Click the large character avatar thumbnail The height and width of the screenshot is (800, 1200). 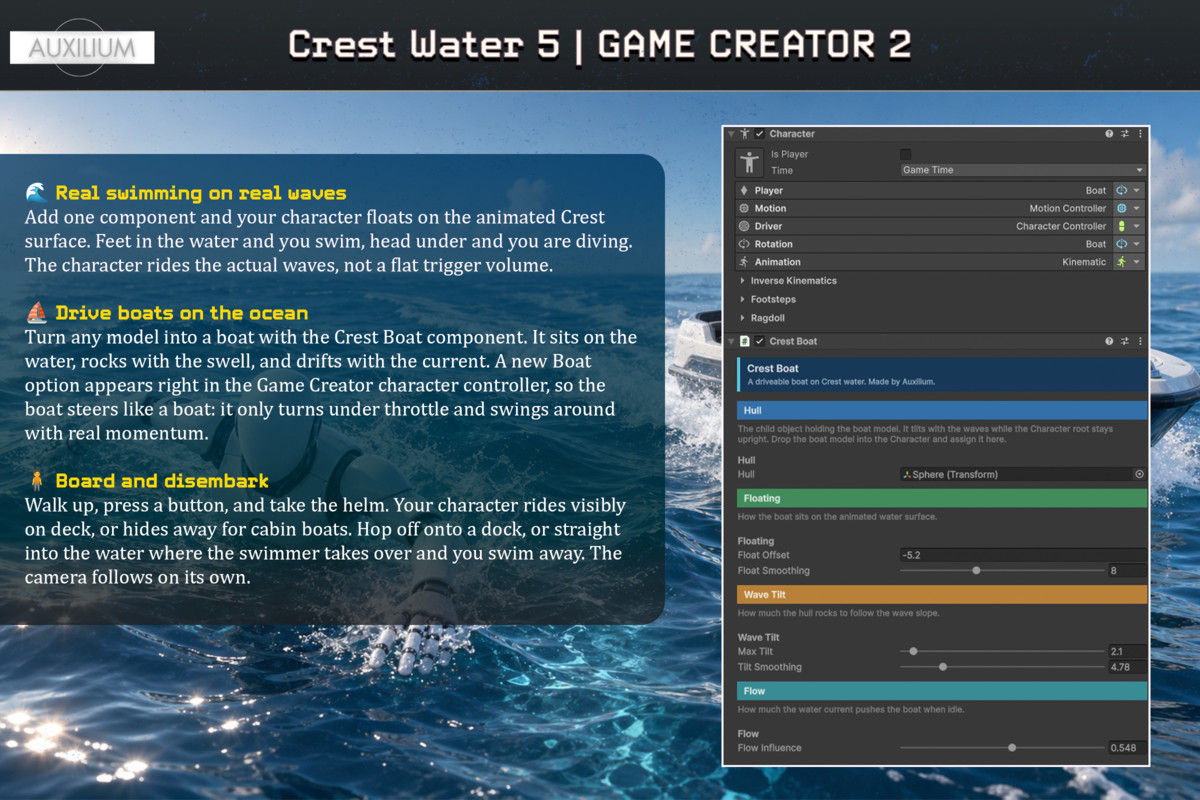click(749, 162)
